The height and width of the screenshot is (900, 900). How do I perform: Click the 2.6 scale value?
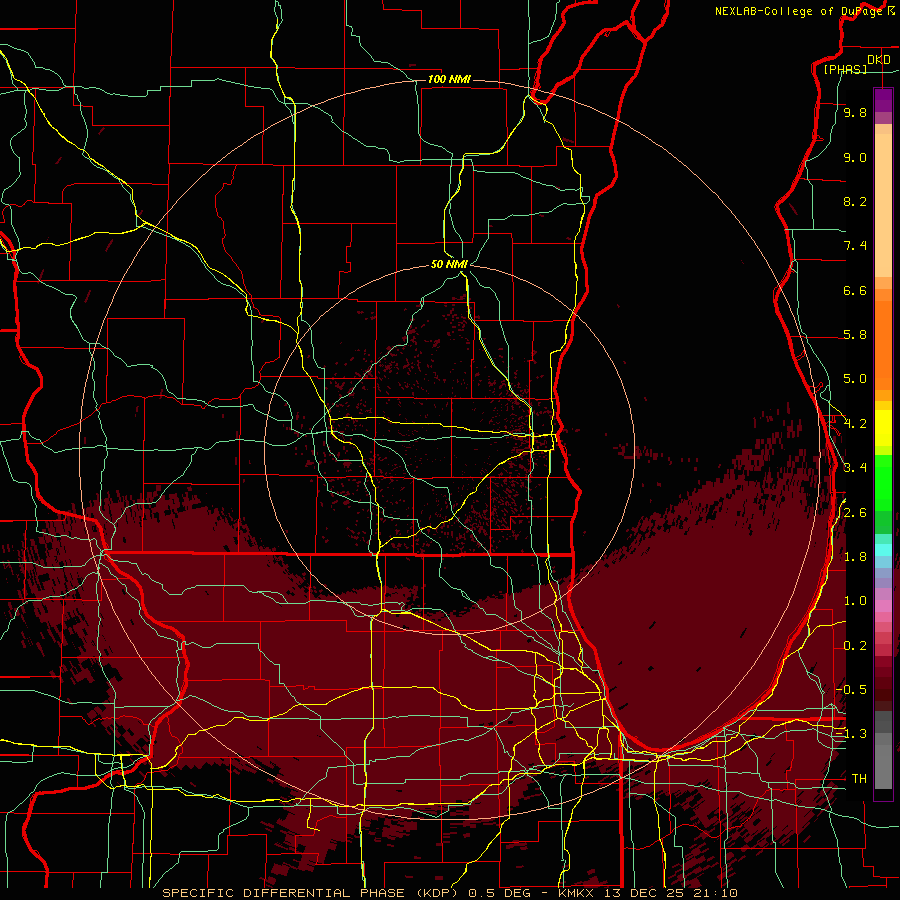[x=855, y=513]
